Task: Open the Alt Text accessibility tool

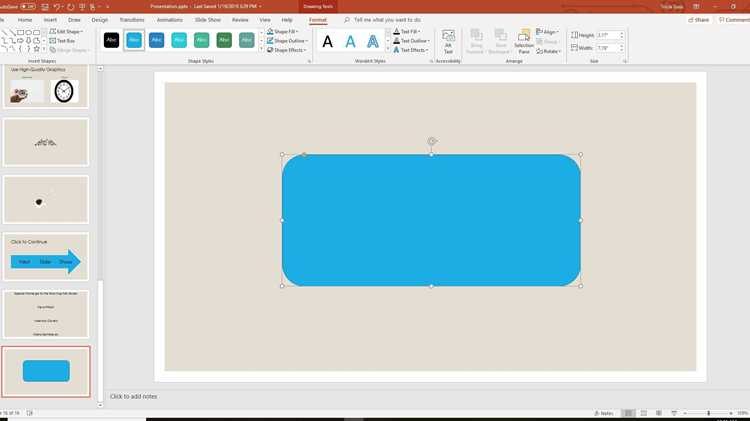Action: (448, 41)
